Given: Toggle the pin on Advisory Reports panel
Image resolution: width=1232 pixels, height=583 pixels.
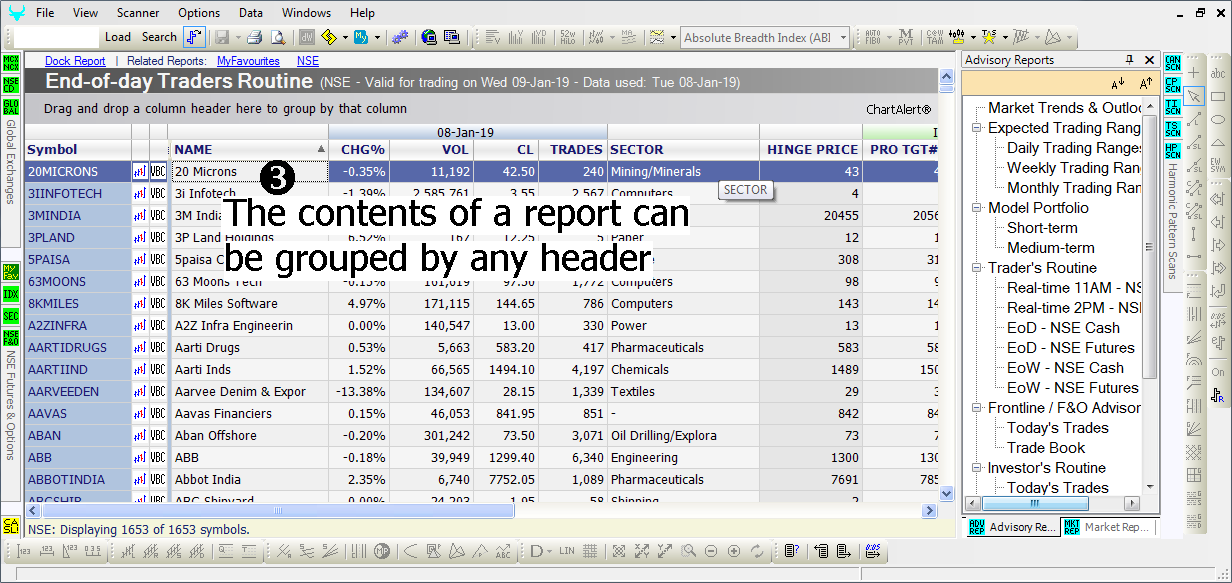Looking at the screenshot, I should click(1130, 60).
